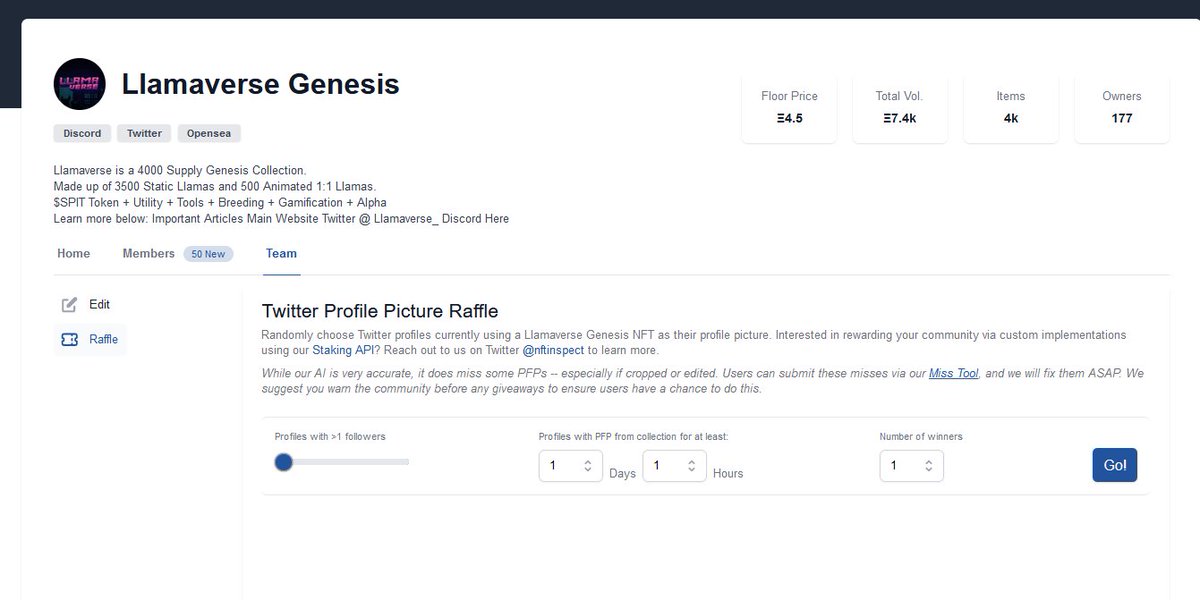Select the Team tab

[281, 254]
